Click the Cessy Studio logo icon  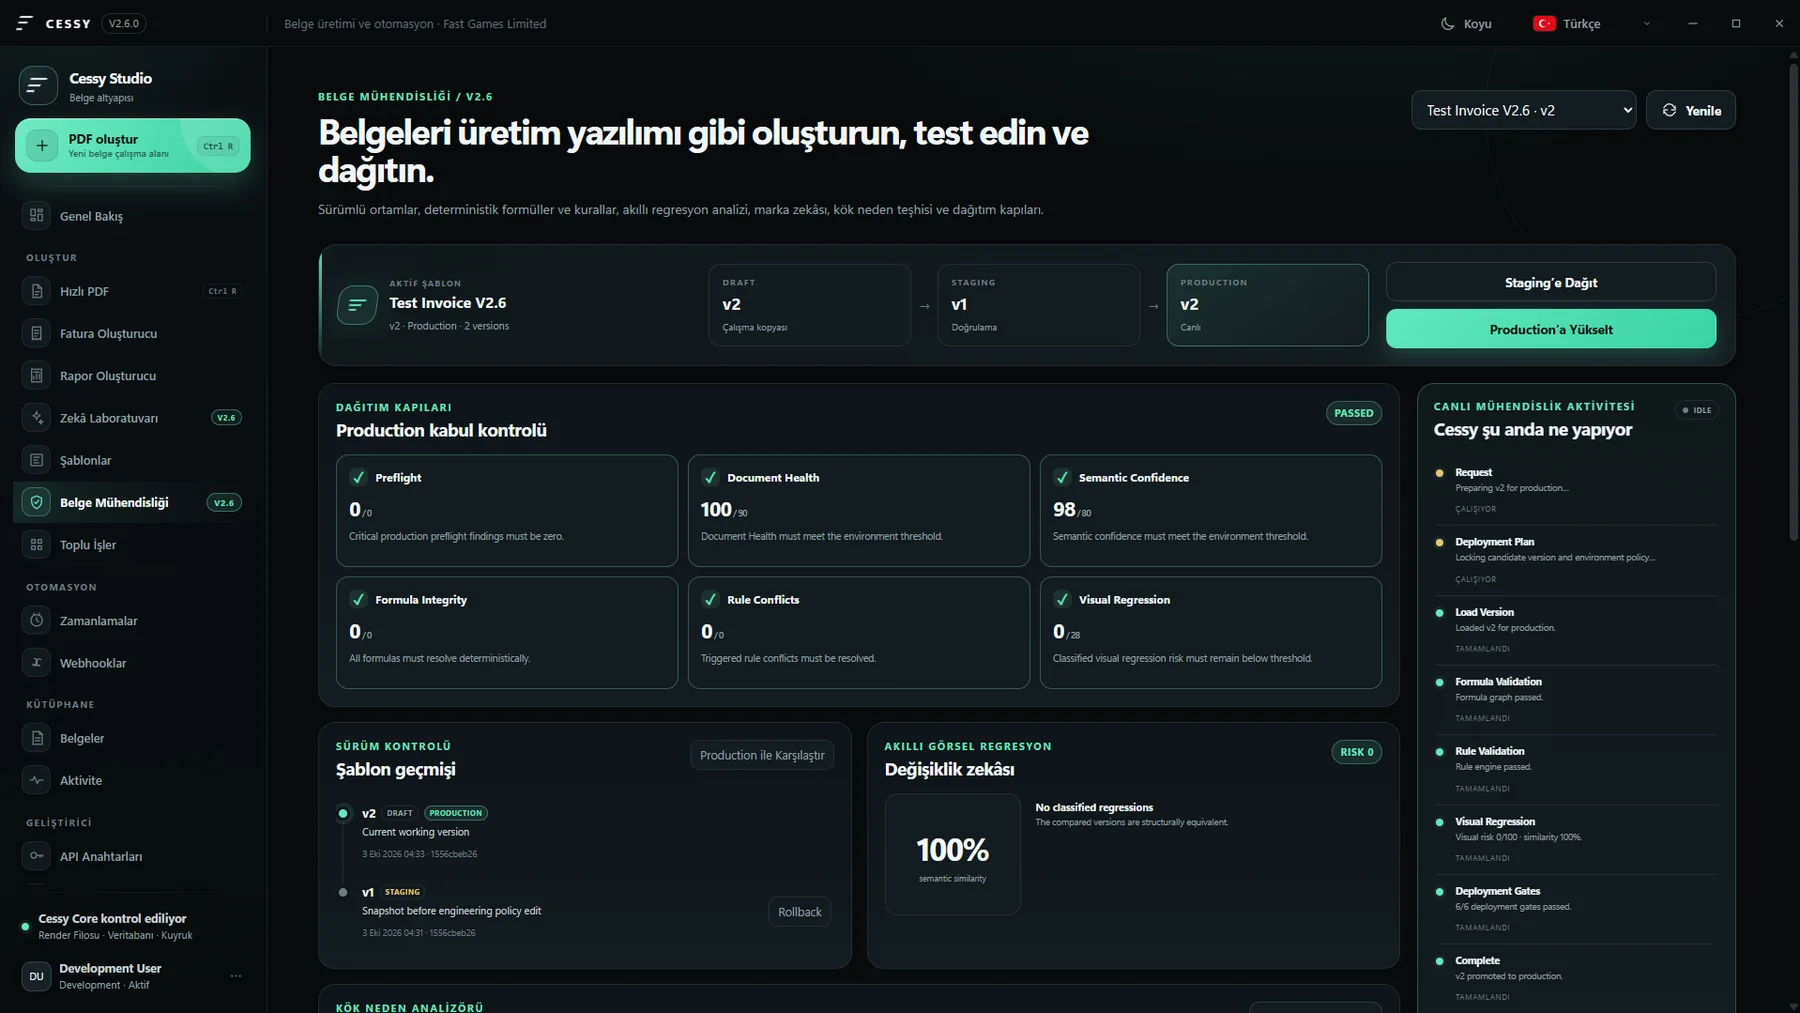[x=38, y=86]
